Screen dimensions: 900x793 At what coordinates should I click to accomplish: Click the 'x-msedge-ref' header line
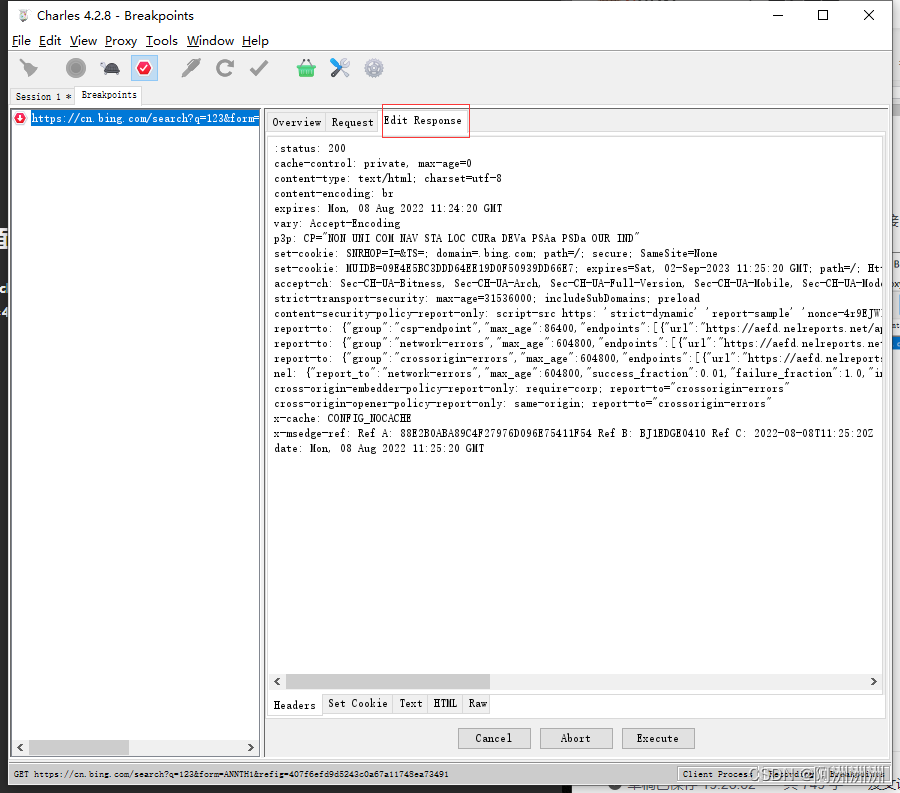(x=574, y=433)
